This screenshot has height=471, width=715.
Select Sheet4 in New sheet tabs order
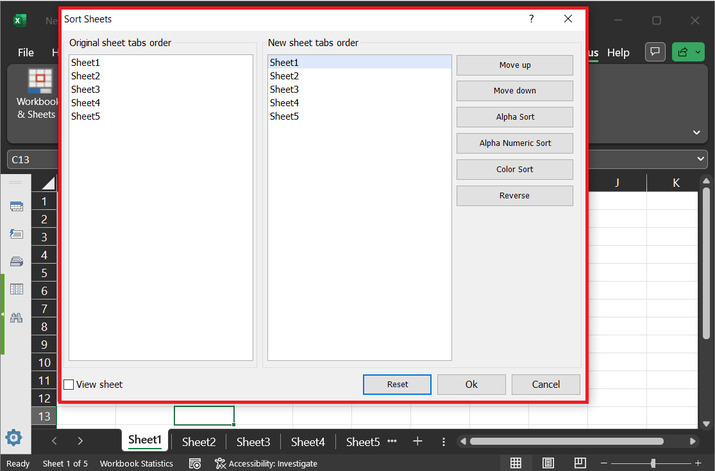[359, 103]
